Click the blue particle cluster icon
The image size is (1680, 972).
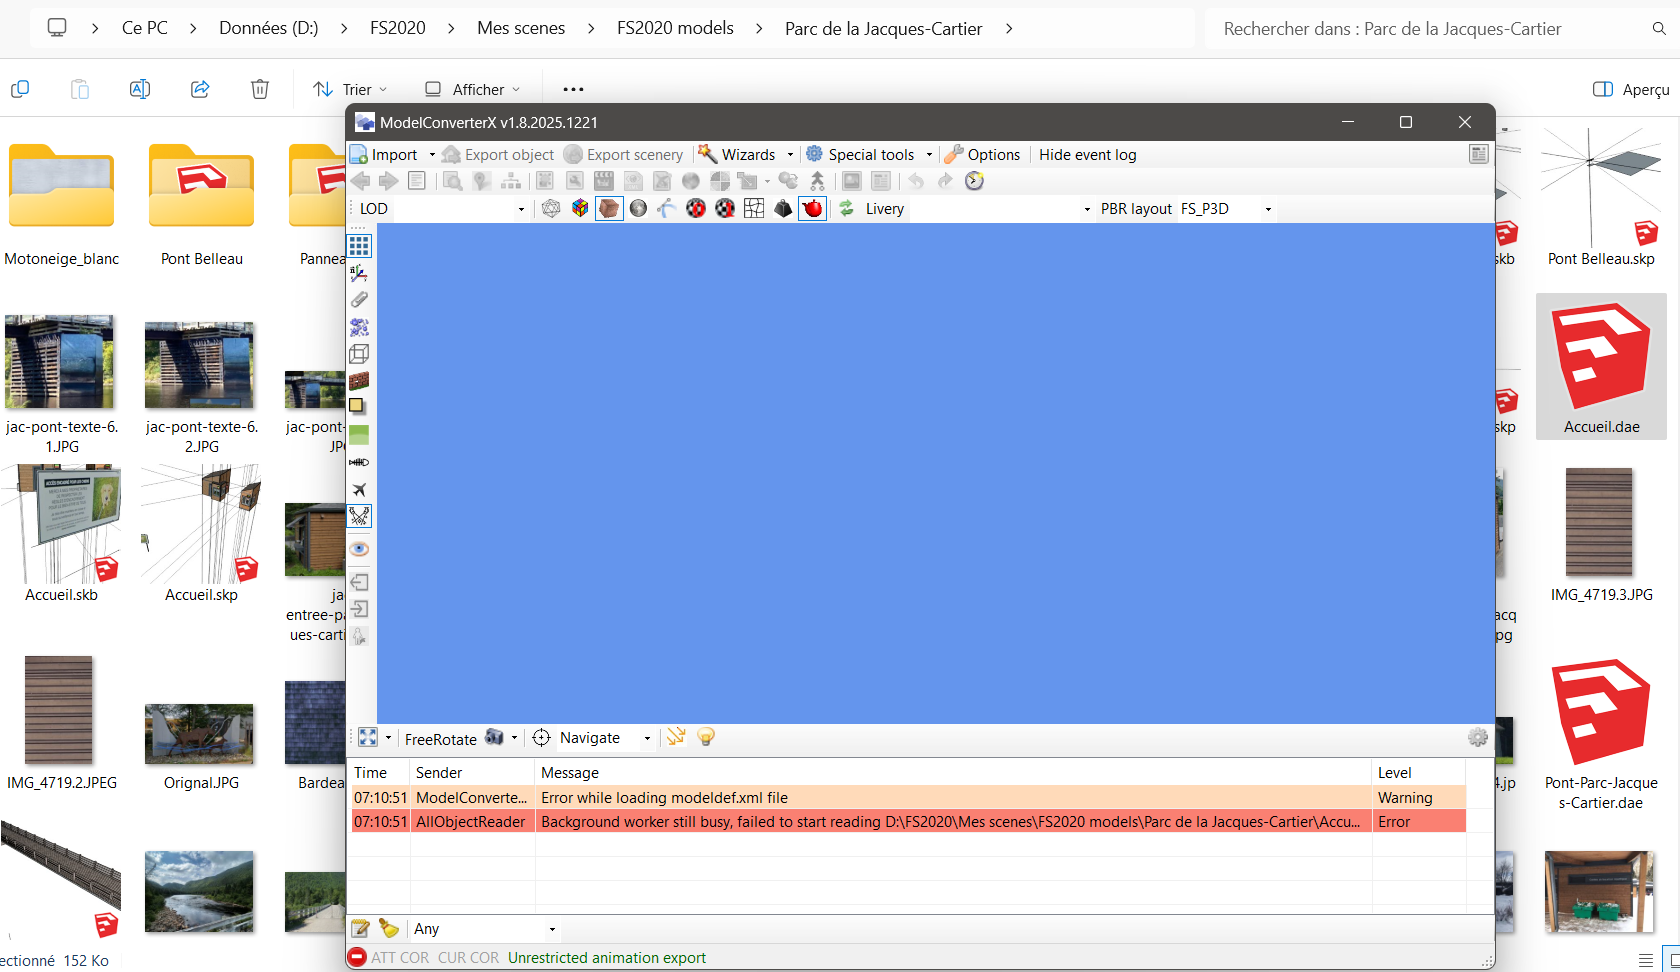click(x=359, y=327)
